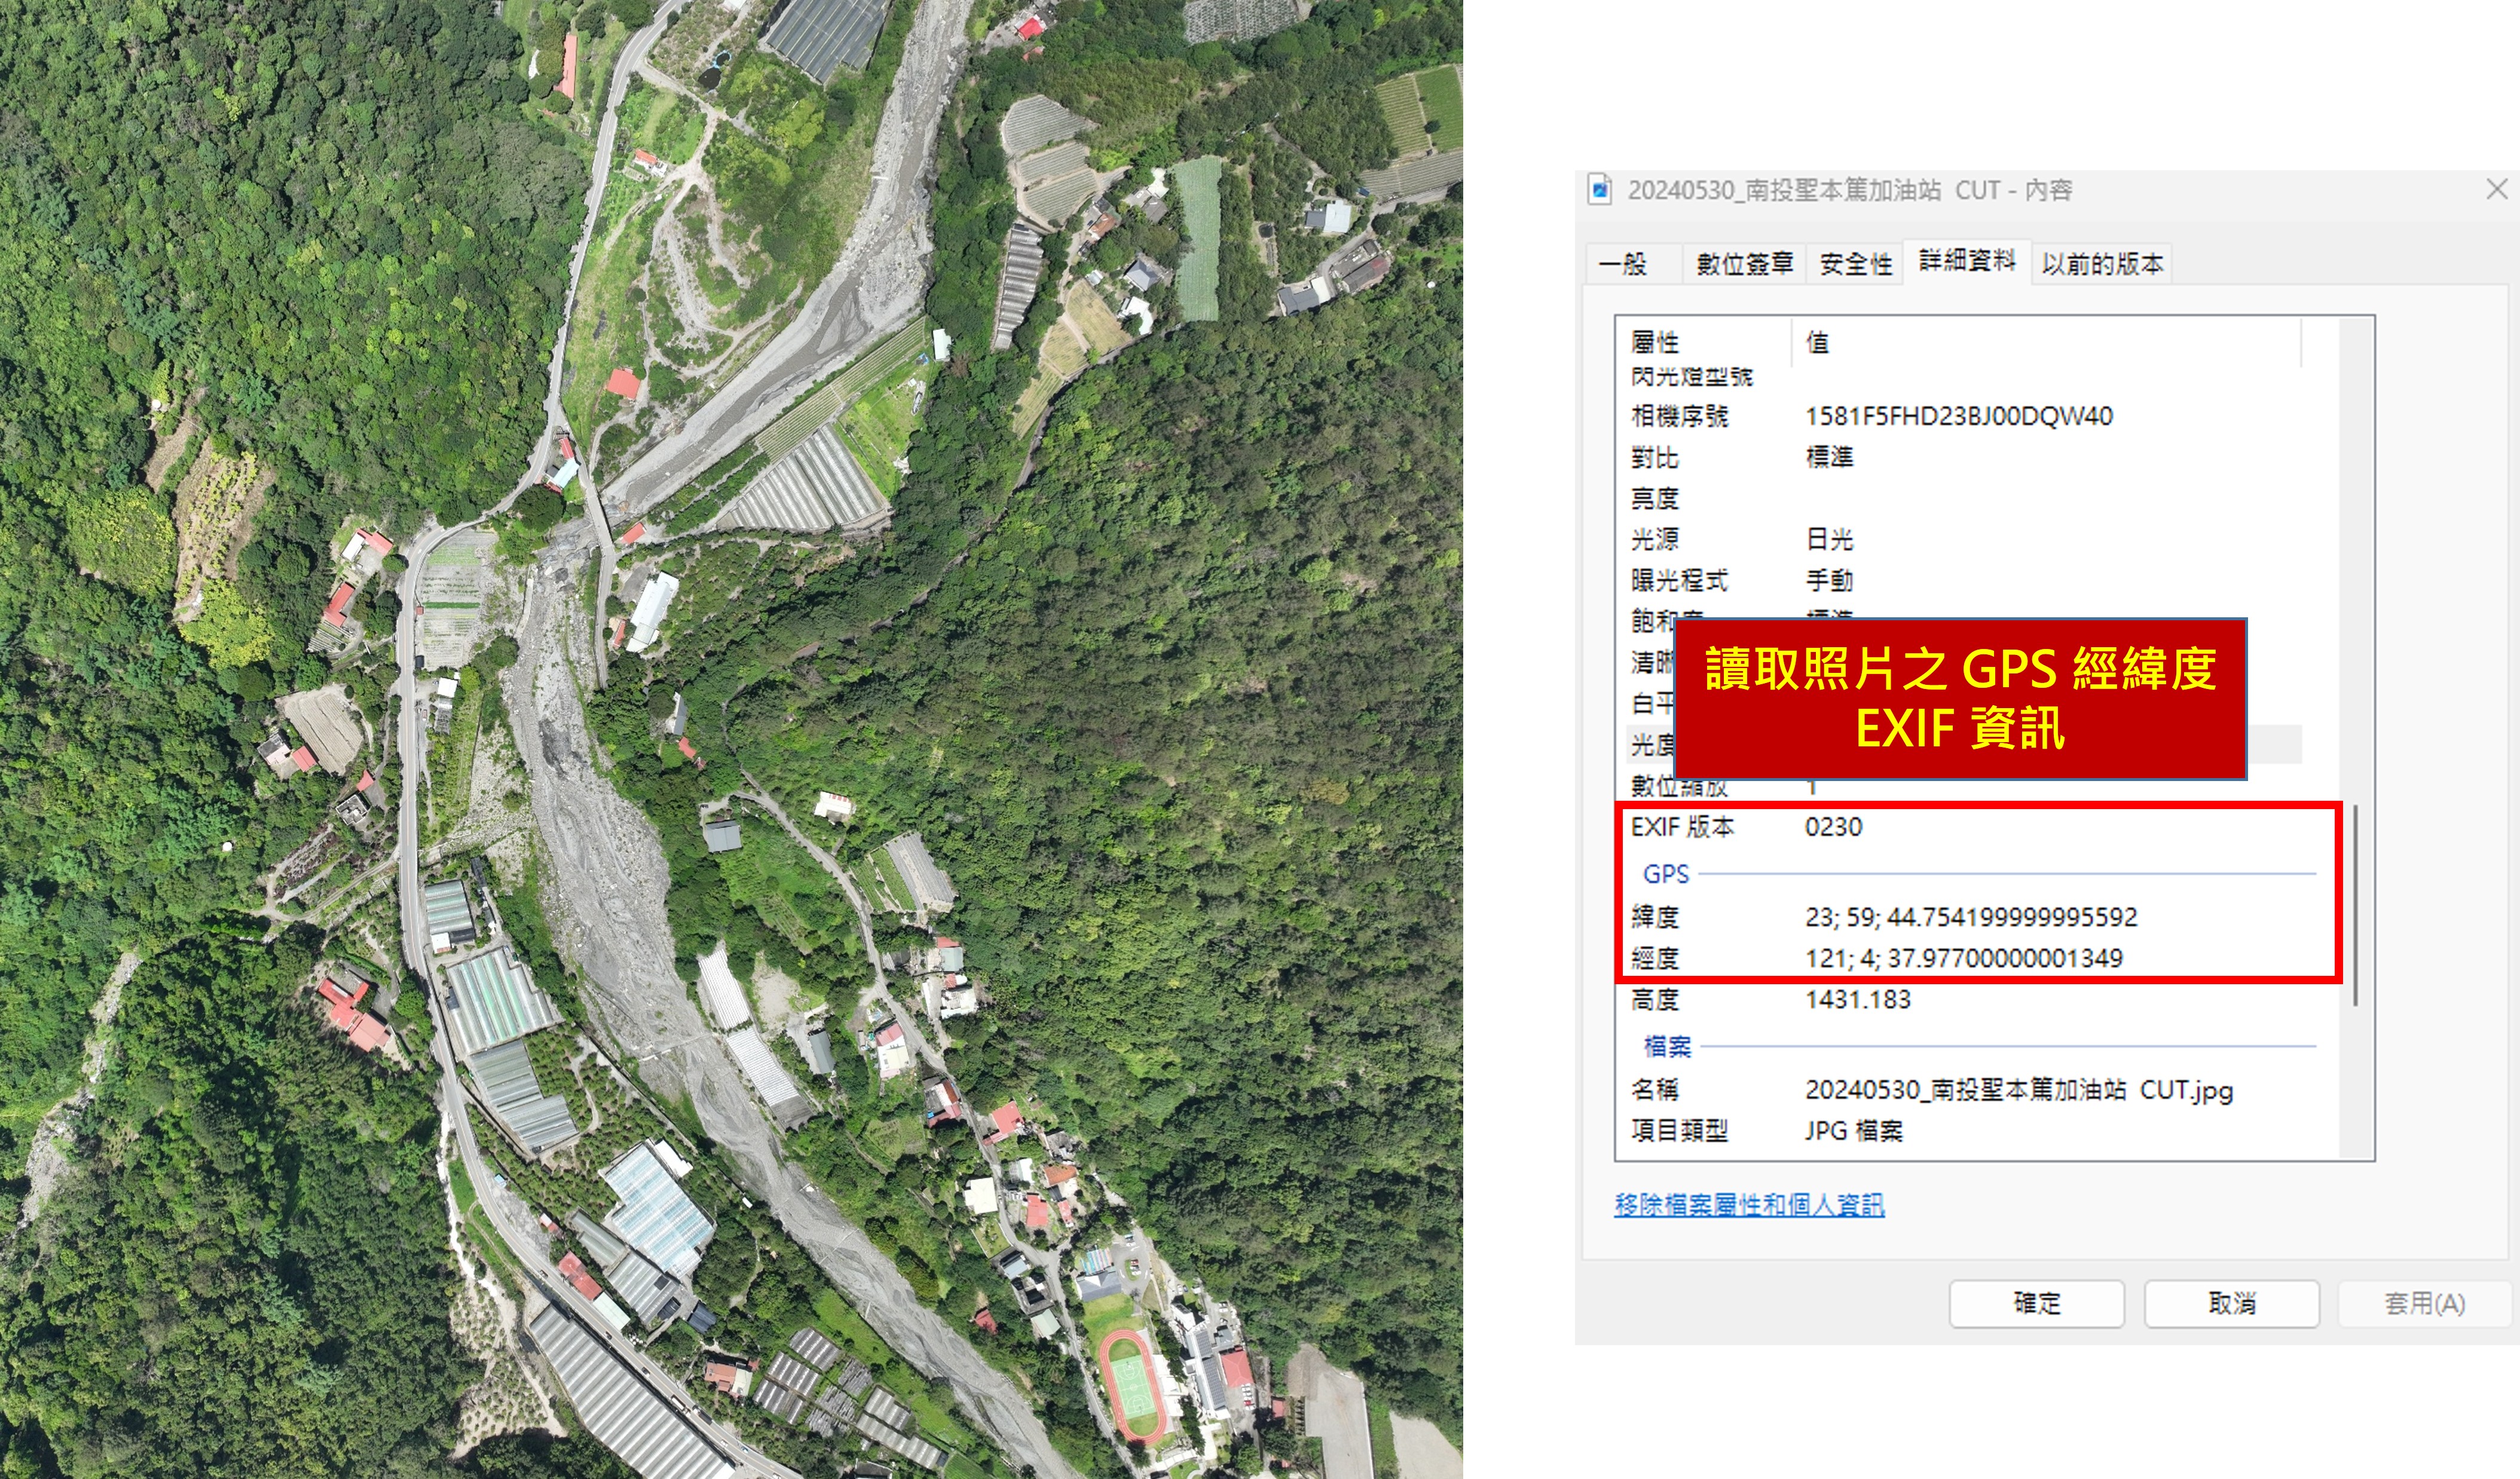
Task: Open the 數位簽章 tab
Action: click(x=1745, y=264)
